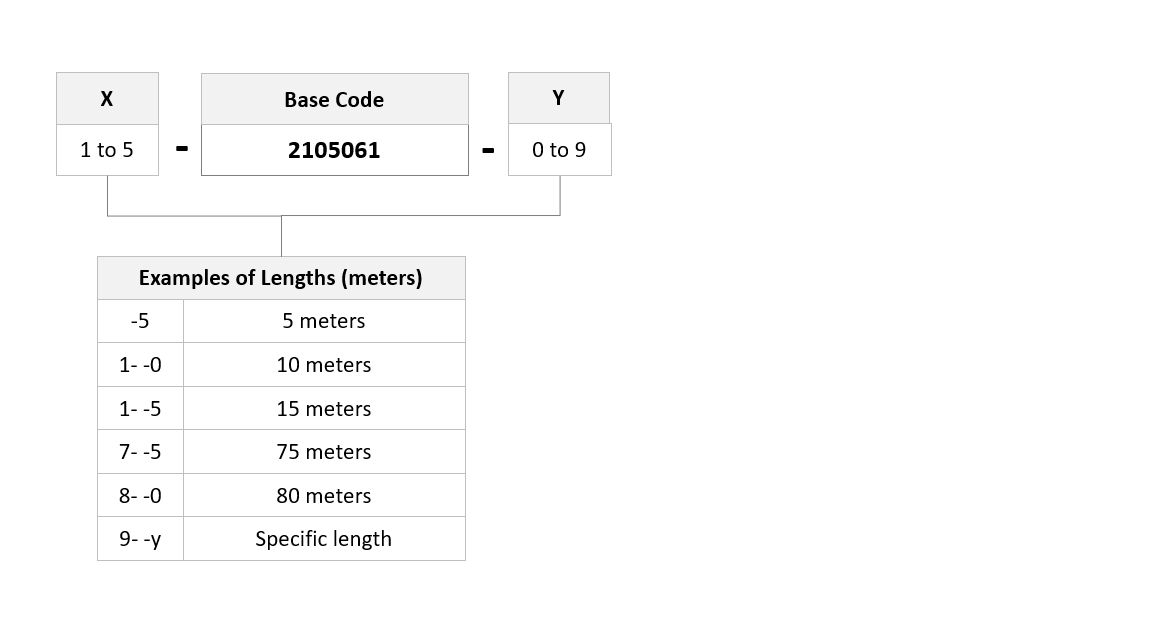Image resolution: width=1174 pixels, height=622 pixels.
Task: Click the X header cell
Action: [107, 98]
